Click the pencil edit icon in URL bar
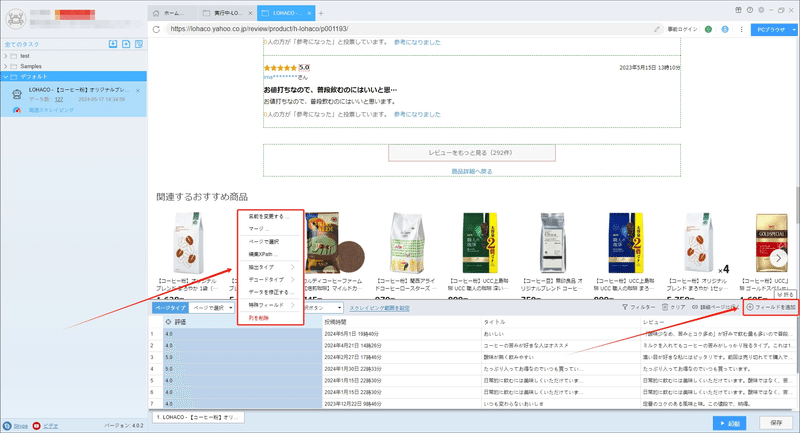The height and width of the screenshot is (433, 800). coord(657,29)
